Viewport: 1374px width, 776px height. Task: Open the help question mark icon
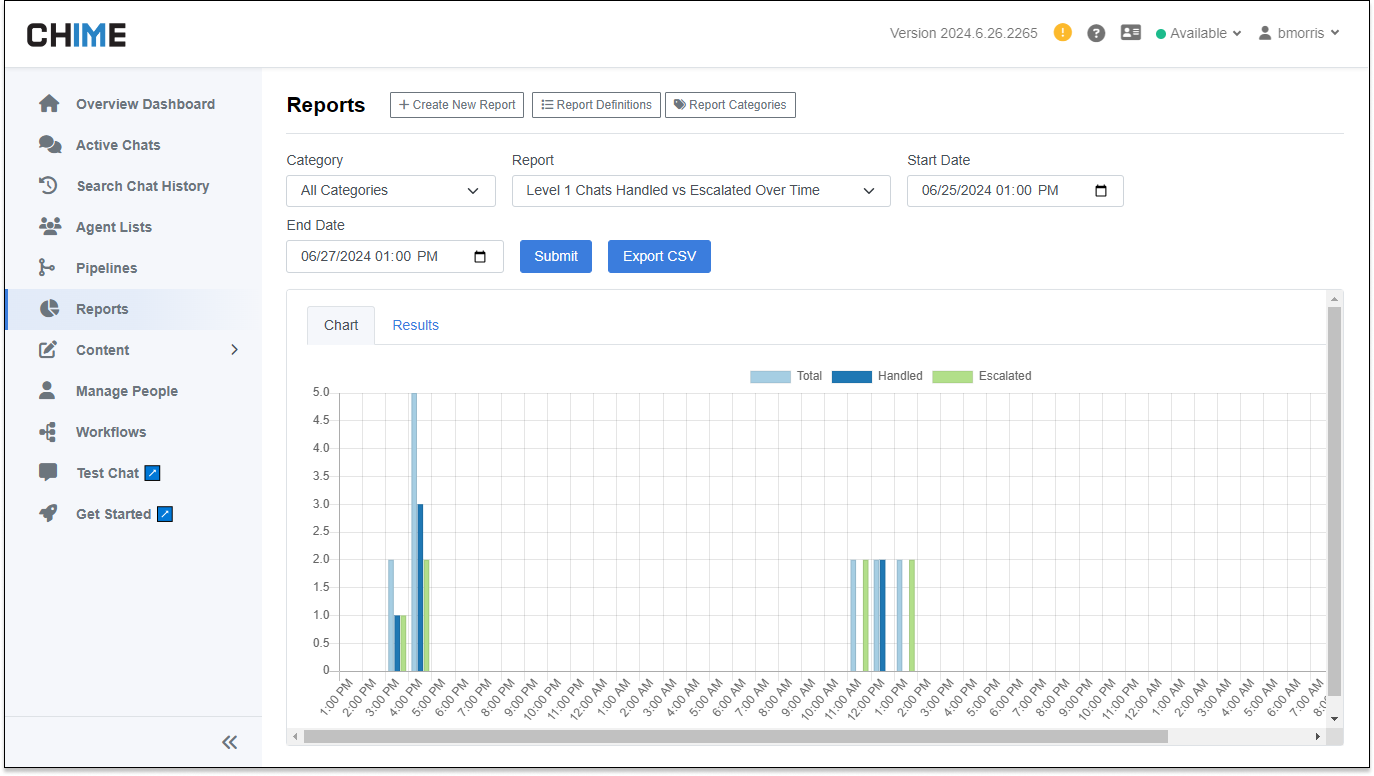click(x=1096, y=33)
